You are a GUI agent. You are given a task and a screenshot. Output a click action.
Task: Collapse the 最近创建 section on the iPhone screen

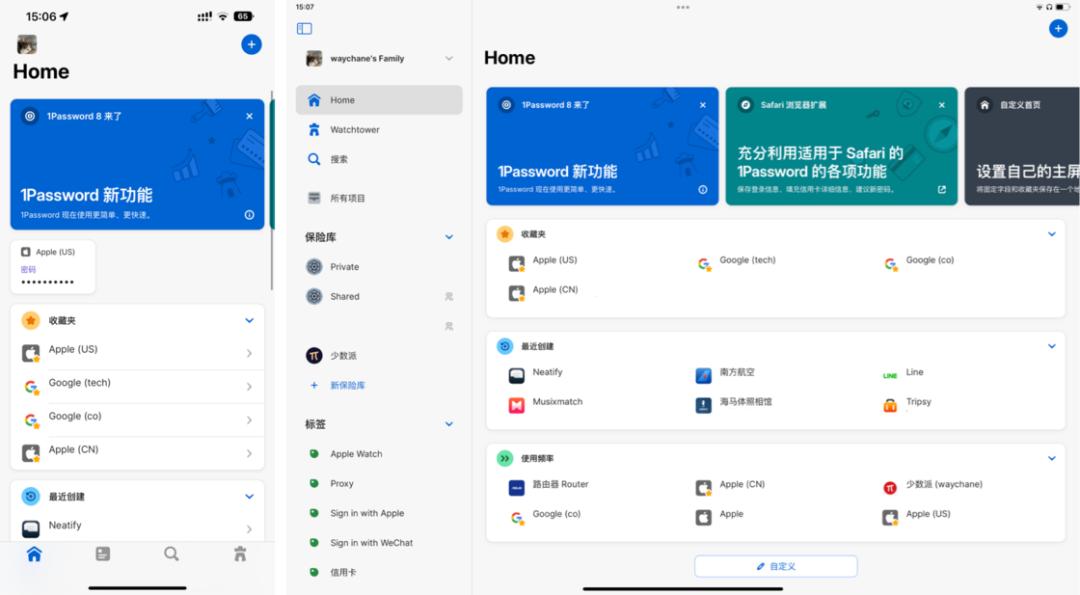click(x=249, y=497)
